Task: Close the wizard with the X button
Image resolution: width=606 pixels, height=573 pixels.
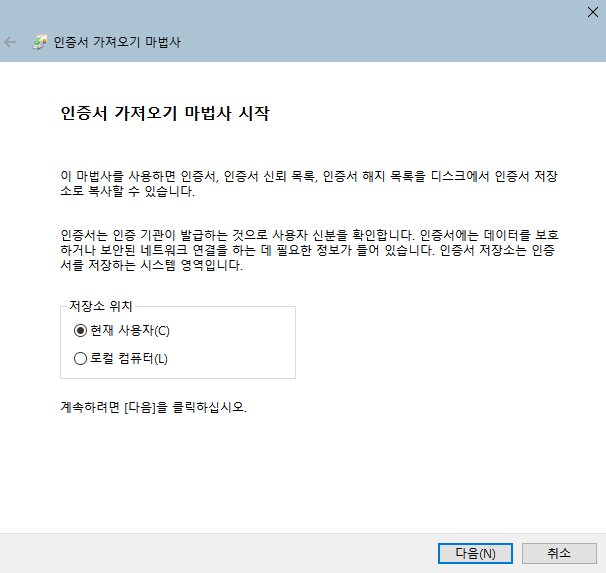Action: pos(592,12)
